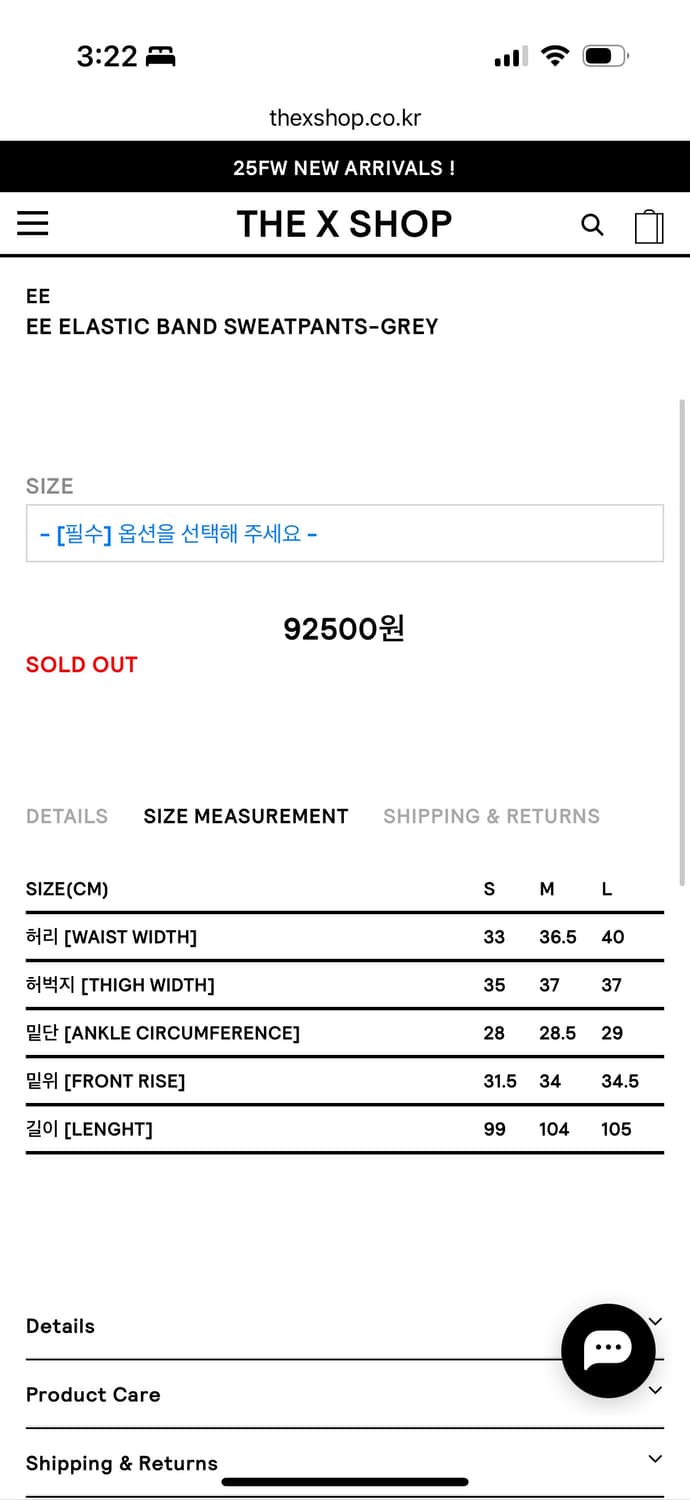
Task: Open the hamburger navigation menu
Action: coord(32,224)
